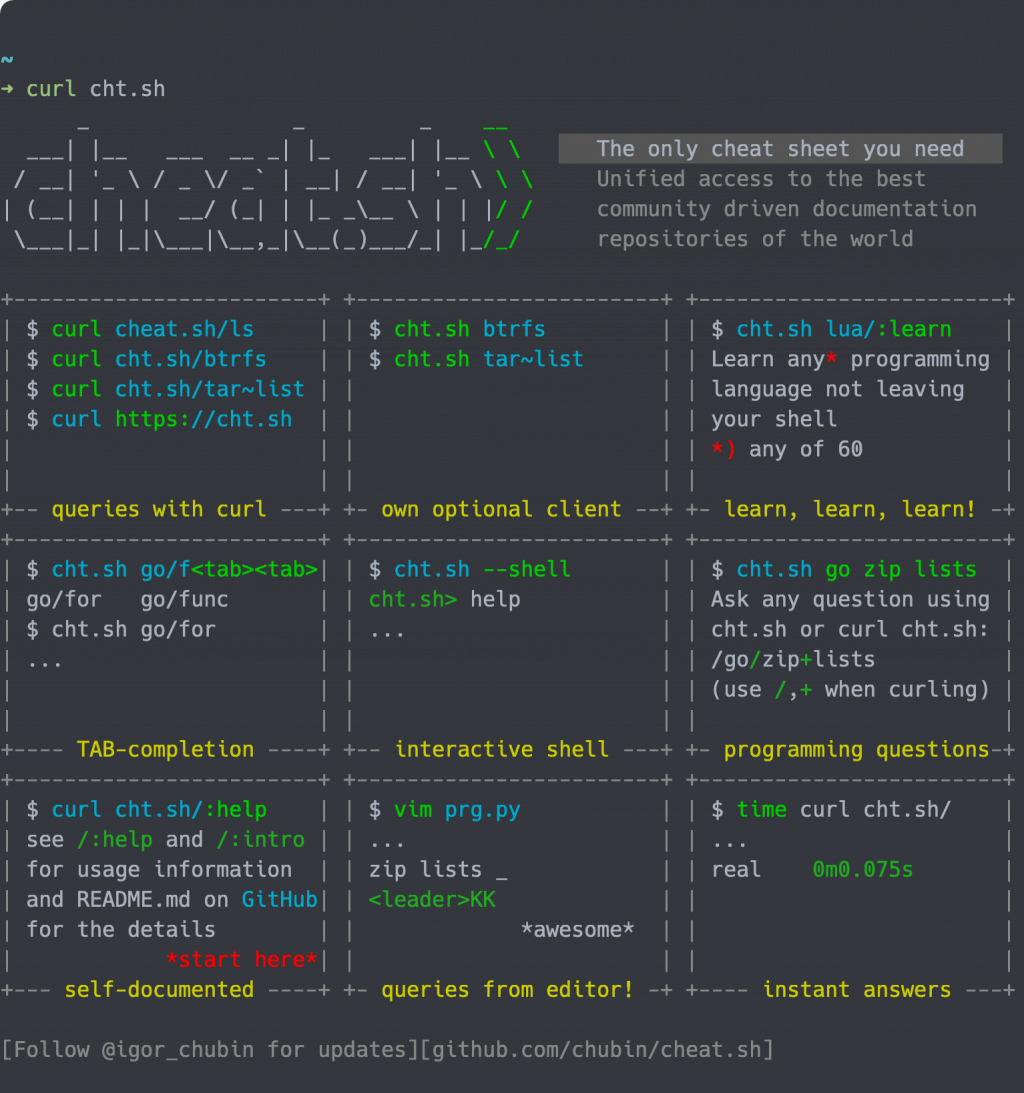Viewport: 1024px width, 1093px height.
Task: Click '[Follow @igor_chubin for updates]' footer text
Action: tap(210, 1049)
